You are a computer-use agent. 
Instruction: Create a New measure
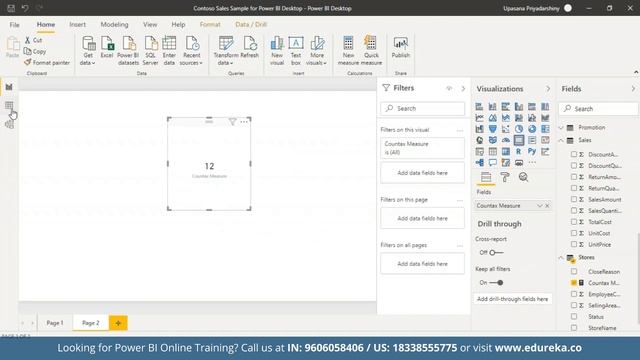coord(348,51)
